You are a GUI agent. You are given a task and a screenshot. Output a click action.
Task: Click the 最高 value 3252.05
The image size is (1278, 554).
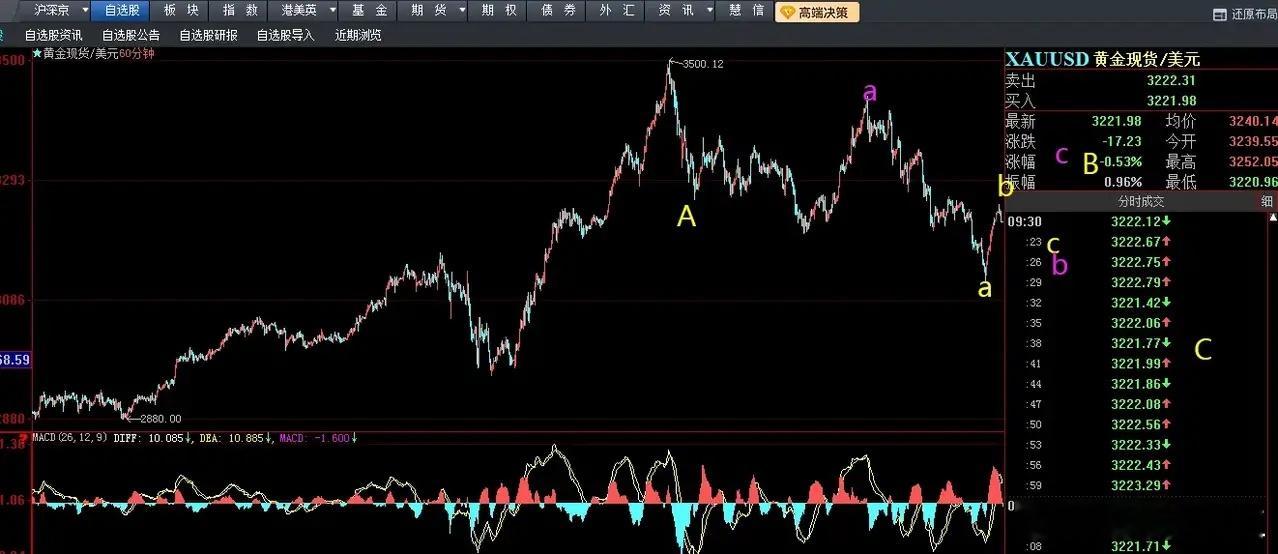pos(1255,161)
